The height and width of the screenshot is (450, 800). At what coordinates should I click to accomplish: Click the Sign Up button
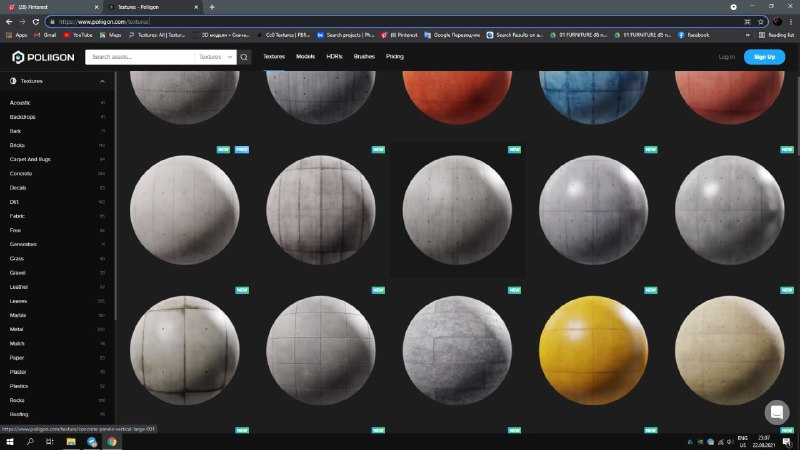[764, 57]
